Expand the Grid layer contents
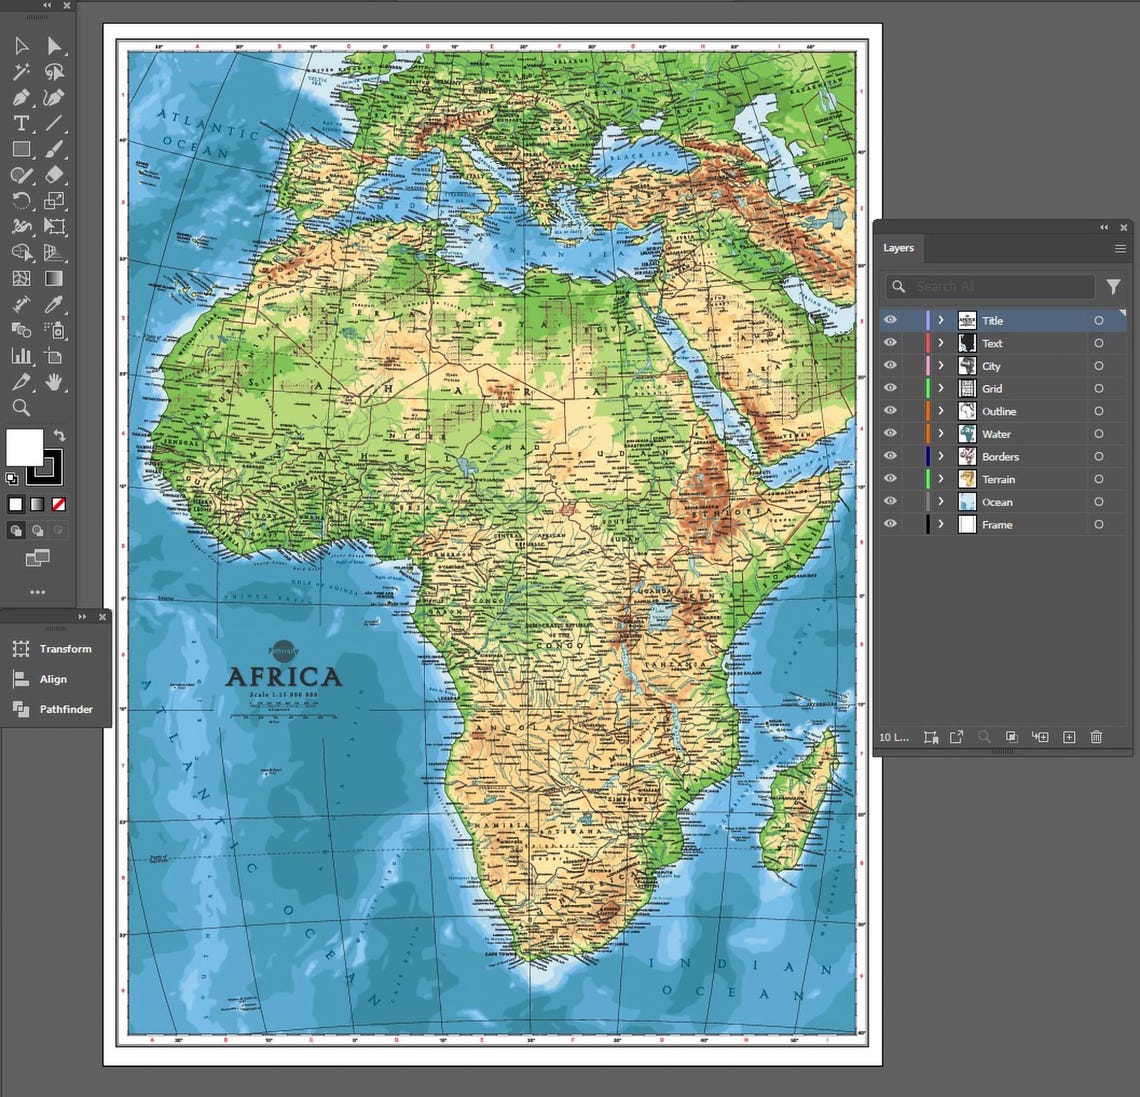The image size is (1140, 1097). click(941, 388)
